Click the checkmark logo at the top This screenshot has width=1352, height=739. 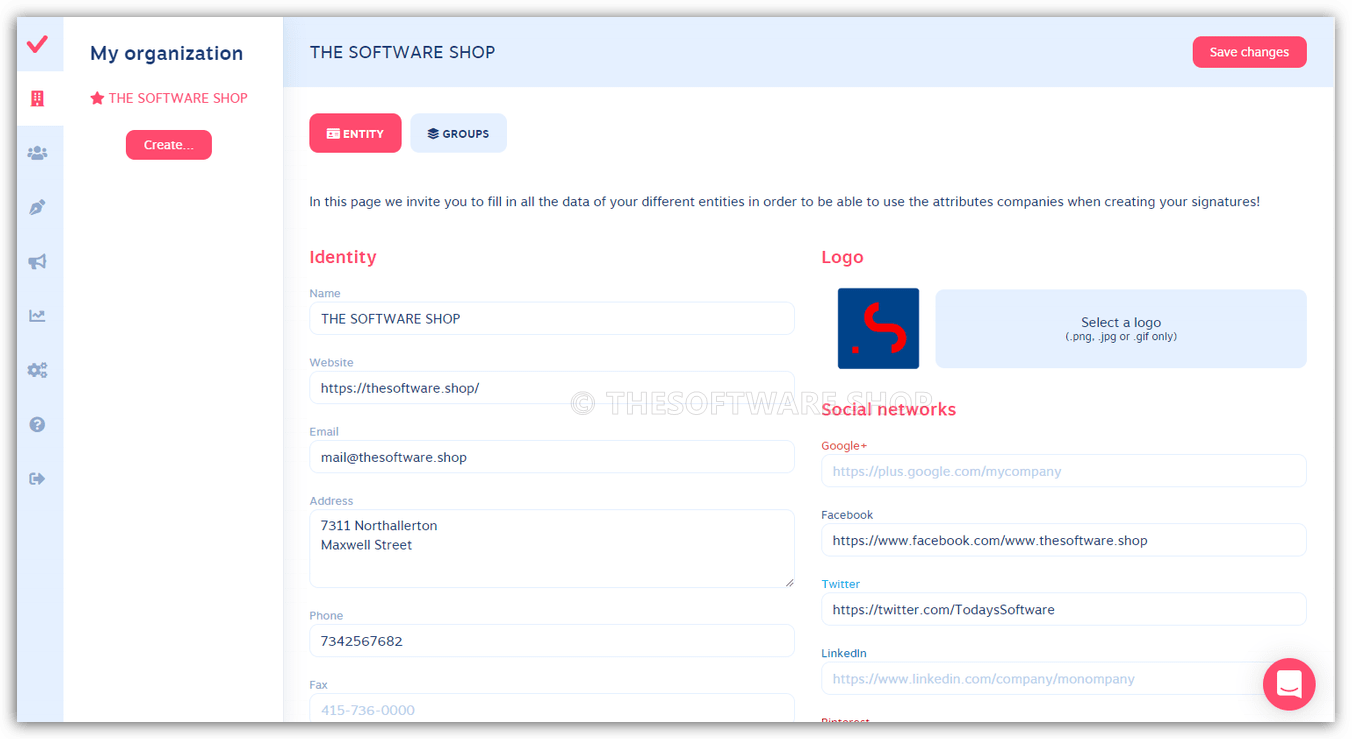click(38, 44)
